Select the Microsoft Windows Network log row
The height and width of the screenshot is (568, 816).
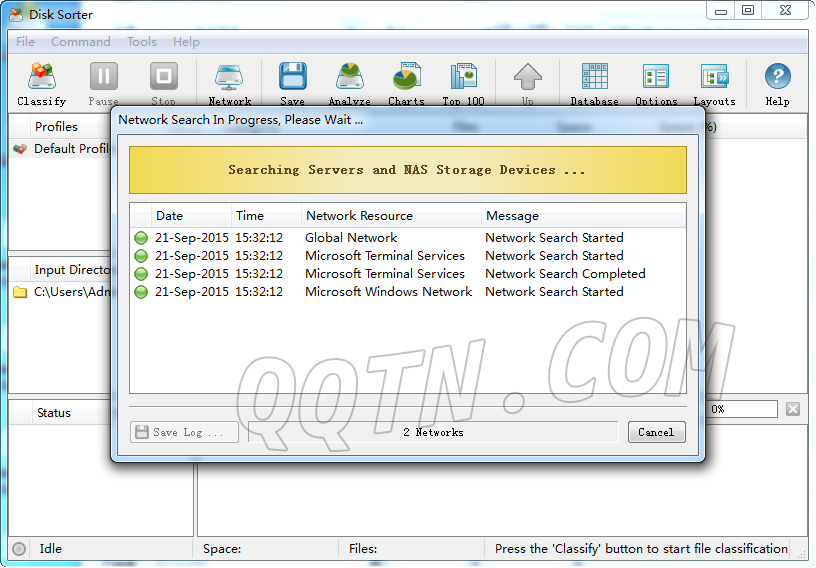[x=388, y=292]
